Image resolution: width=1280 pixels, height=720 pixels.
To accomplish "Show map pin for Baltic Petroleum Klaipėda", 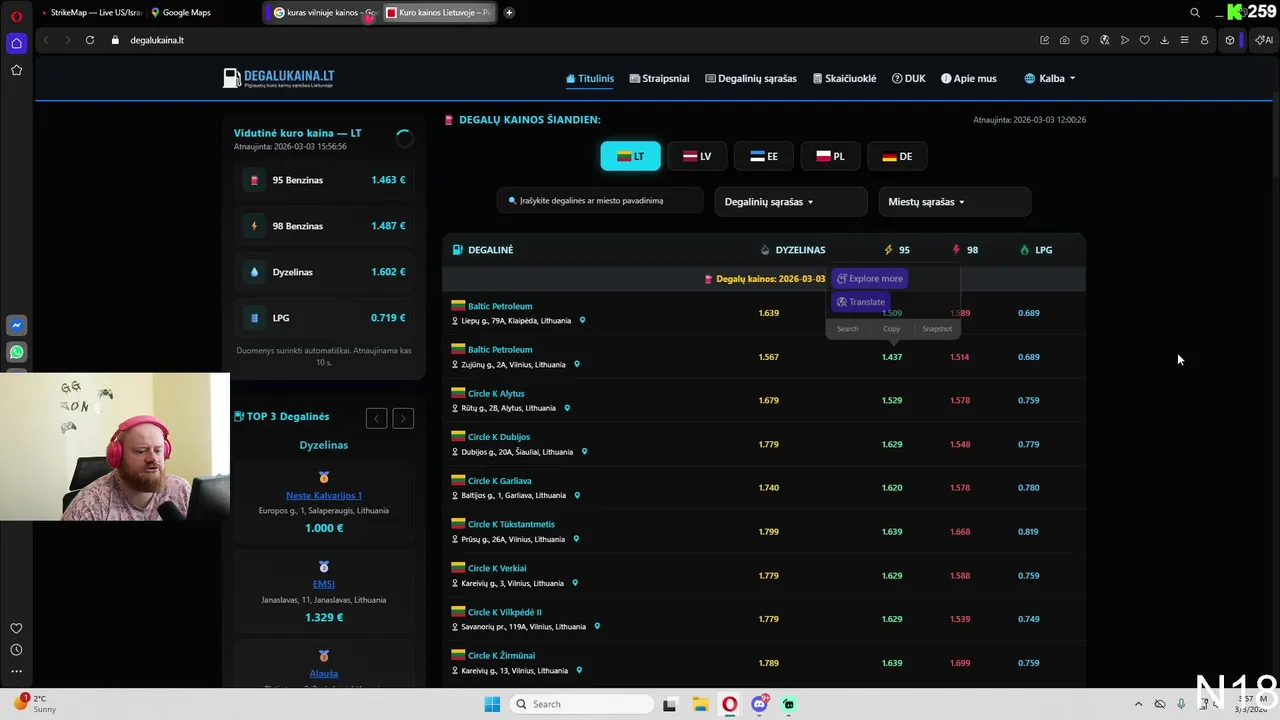I will click(582, 321).
